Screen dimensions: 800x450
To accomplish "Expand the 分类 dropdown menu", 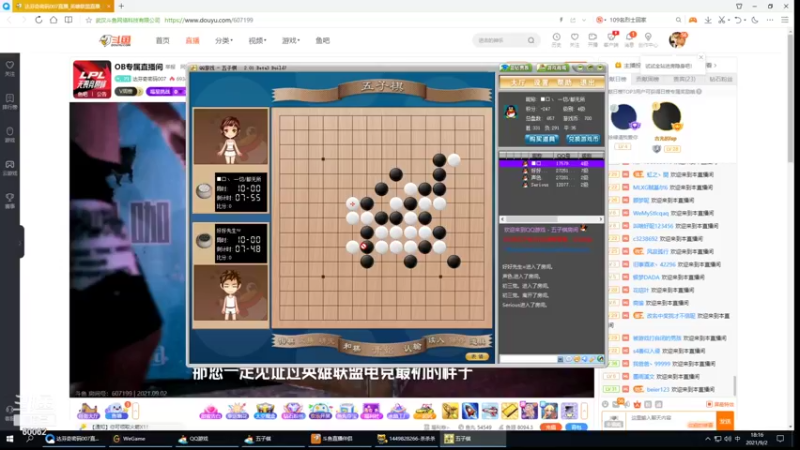I will click(223, 40).
